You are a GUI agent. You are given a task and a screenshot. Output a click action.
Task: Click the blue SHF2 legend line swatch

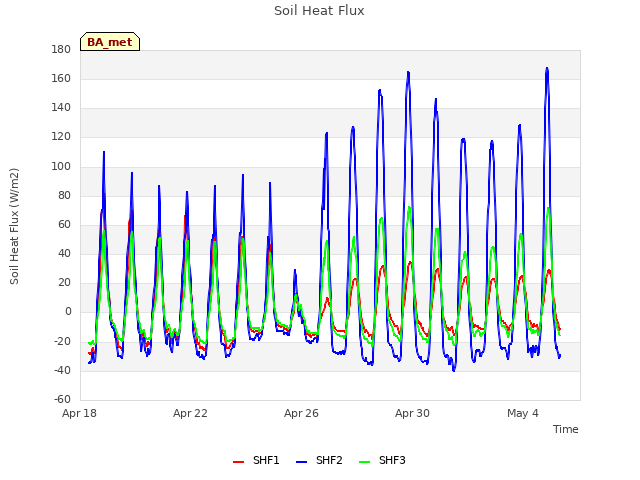301,462
